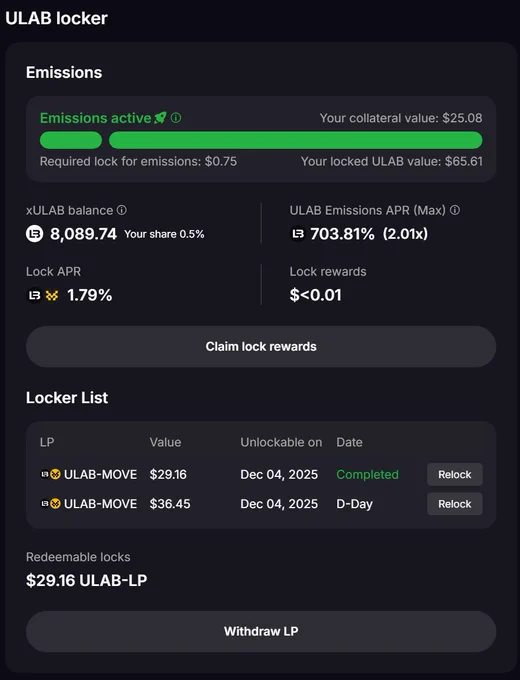Click the long green locked-value progress bar

point(295,140)
